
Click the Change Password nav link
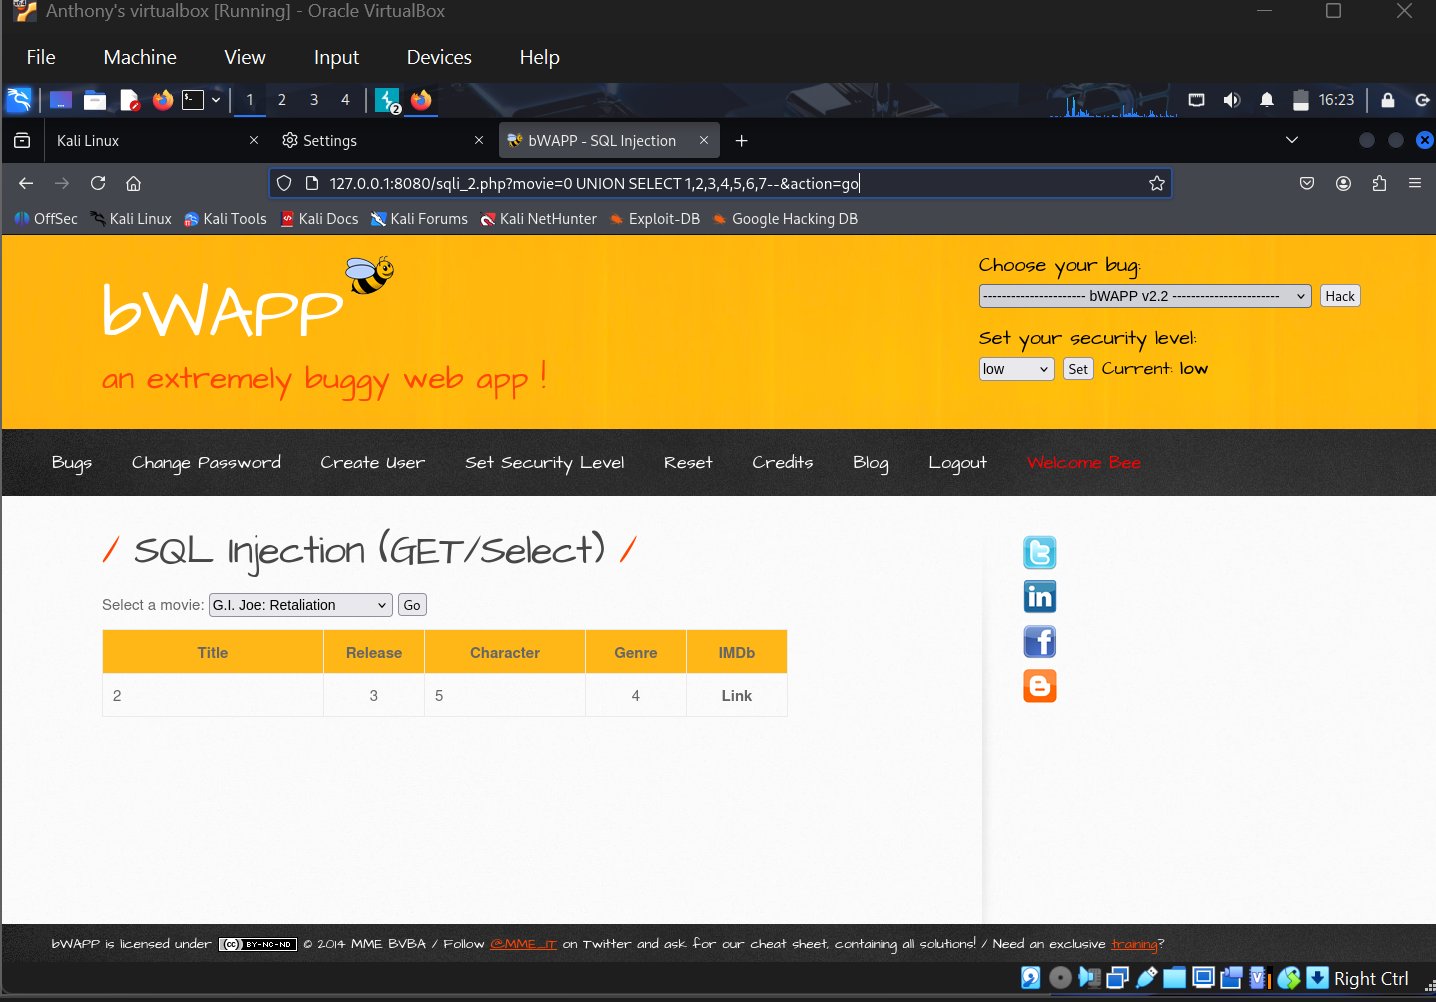[x=206, y=462]
